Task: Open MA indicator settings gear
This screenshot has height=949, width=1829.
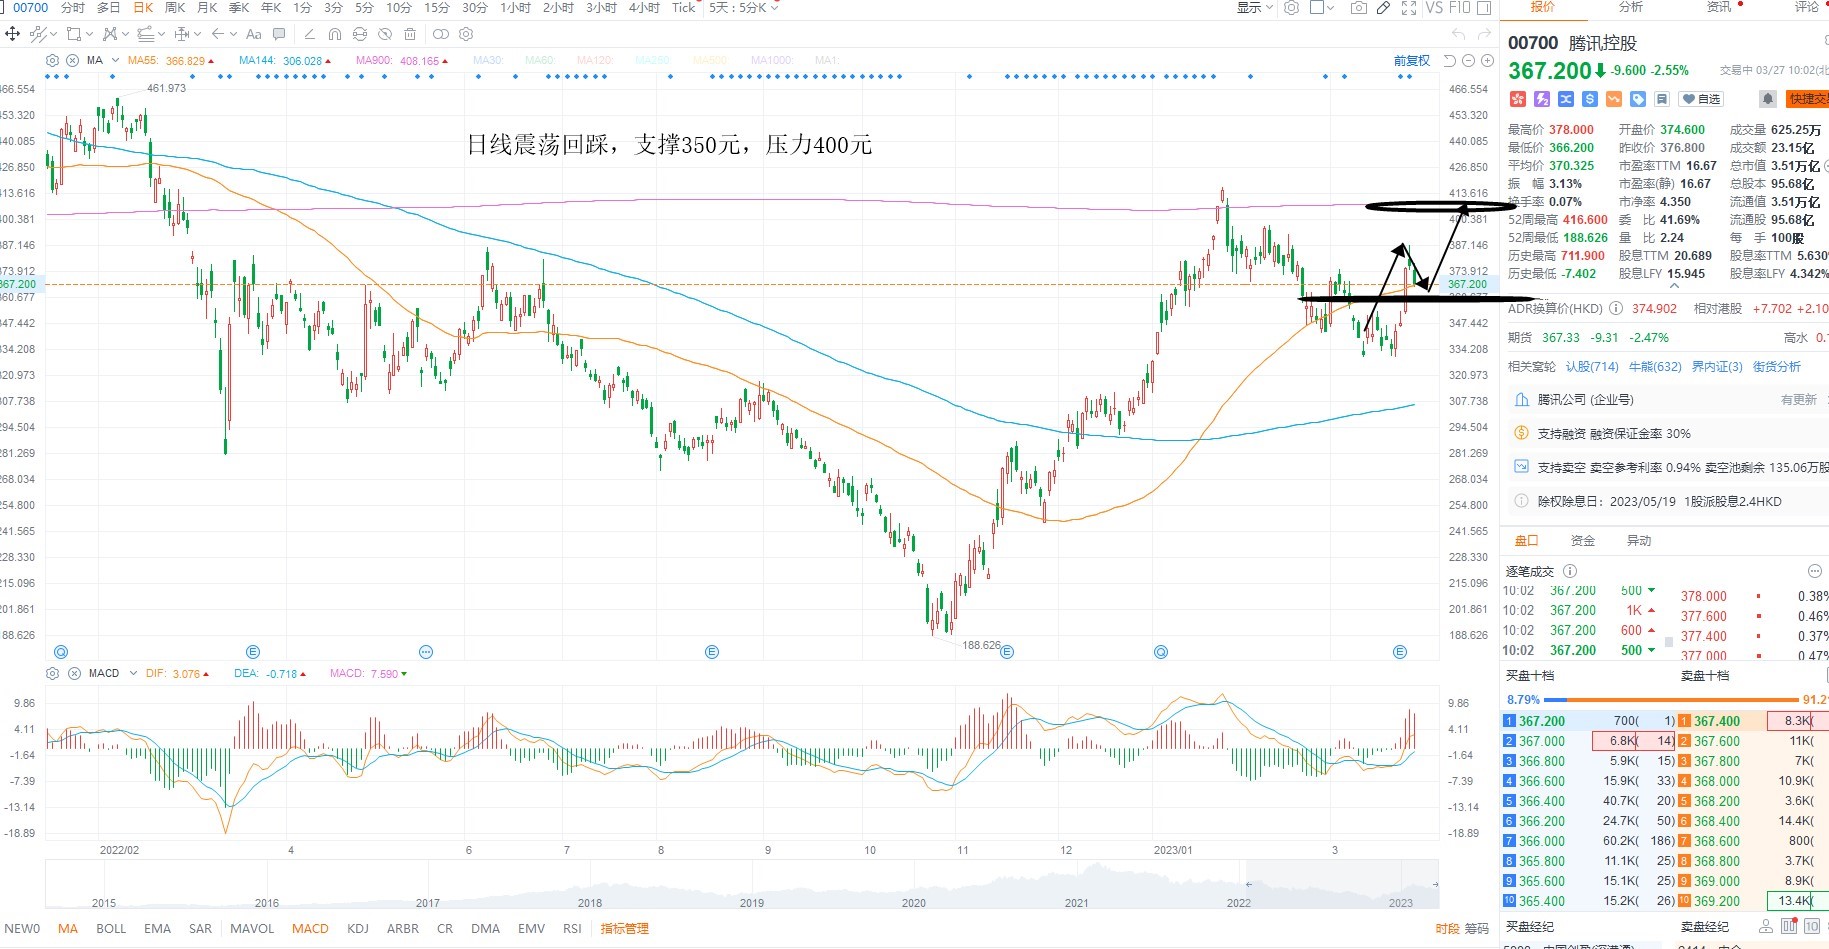Action: [52, 61]
